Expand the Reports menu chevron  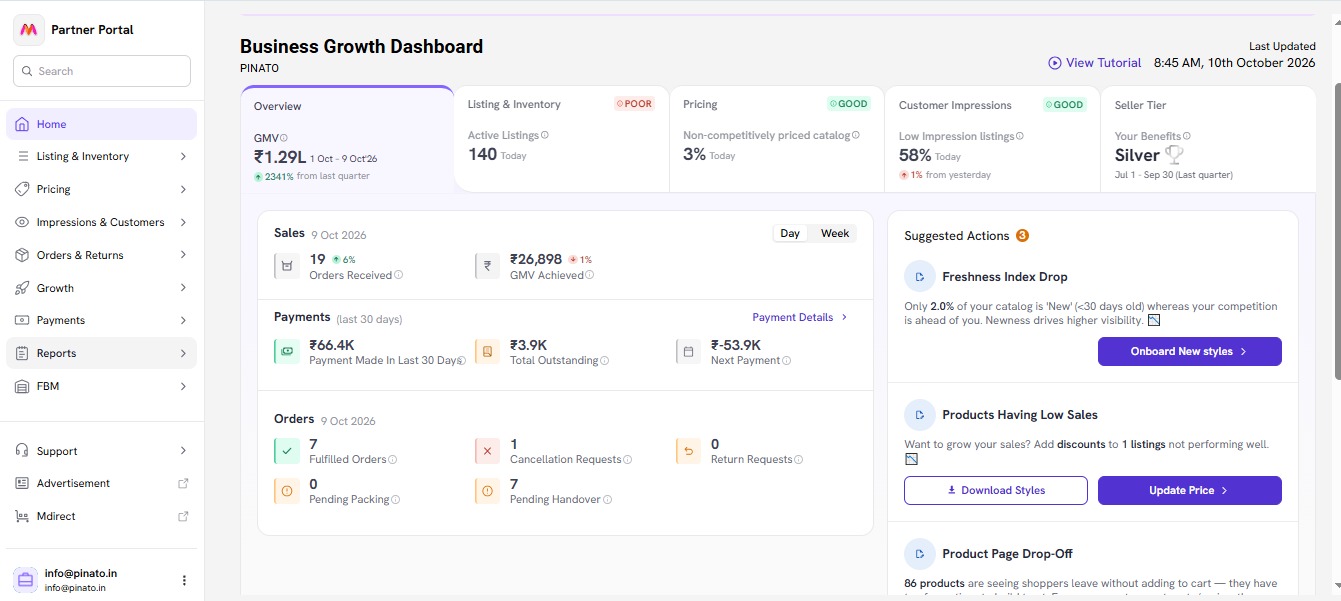point(183,353)
